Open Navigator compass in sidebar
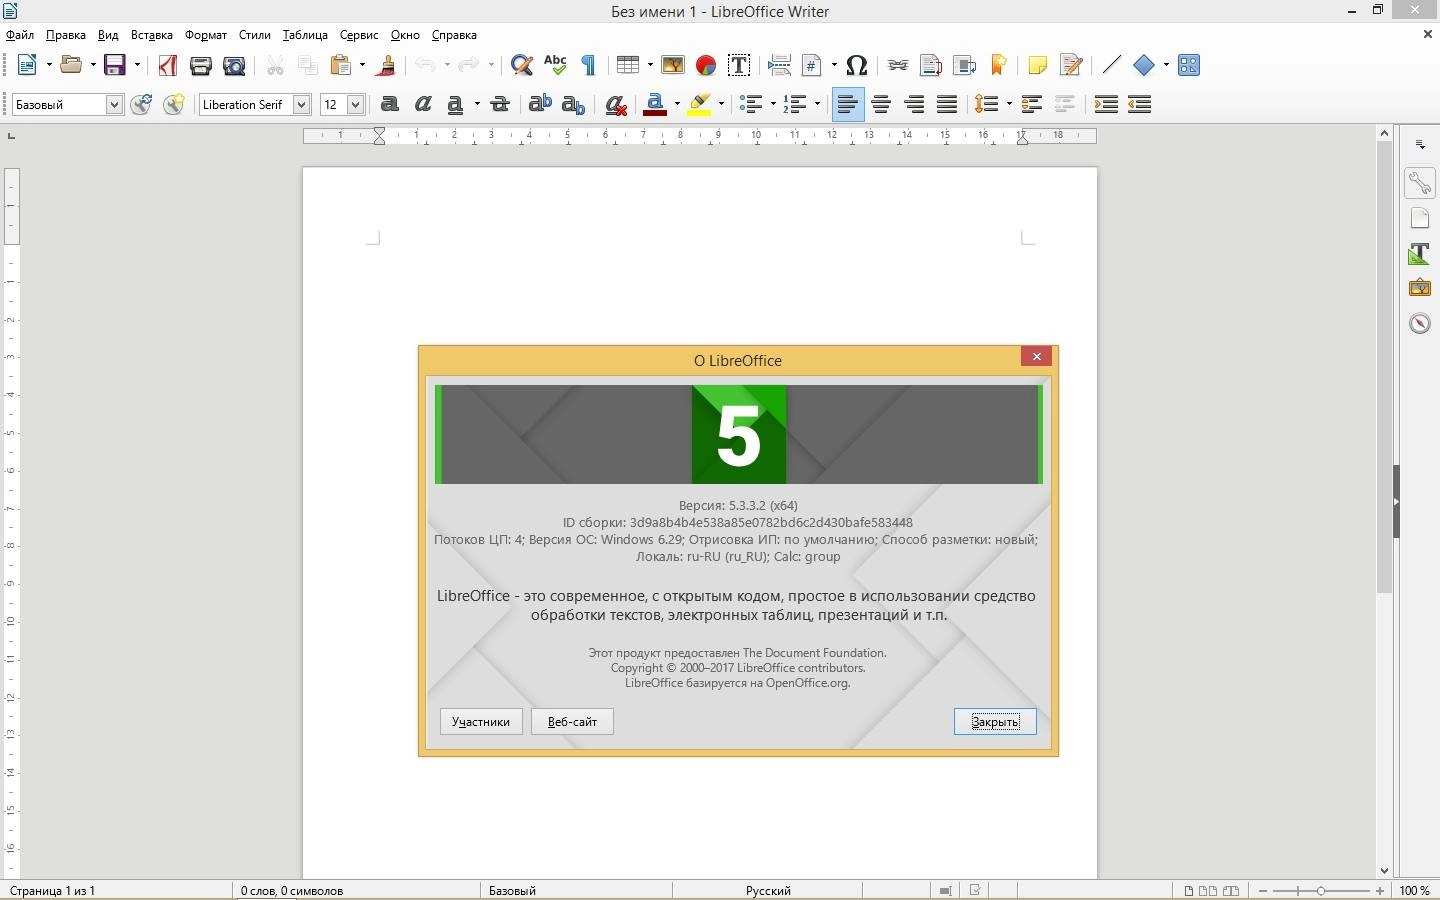1440x900 pixels. tap(1420, 323)
